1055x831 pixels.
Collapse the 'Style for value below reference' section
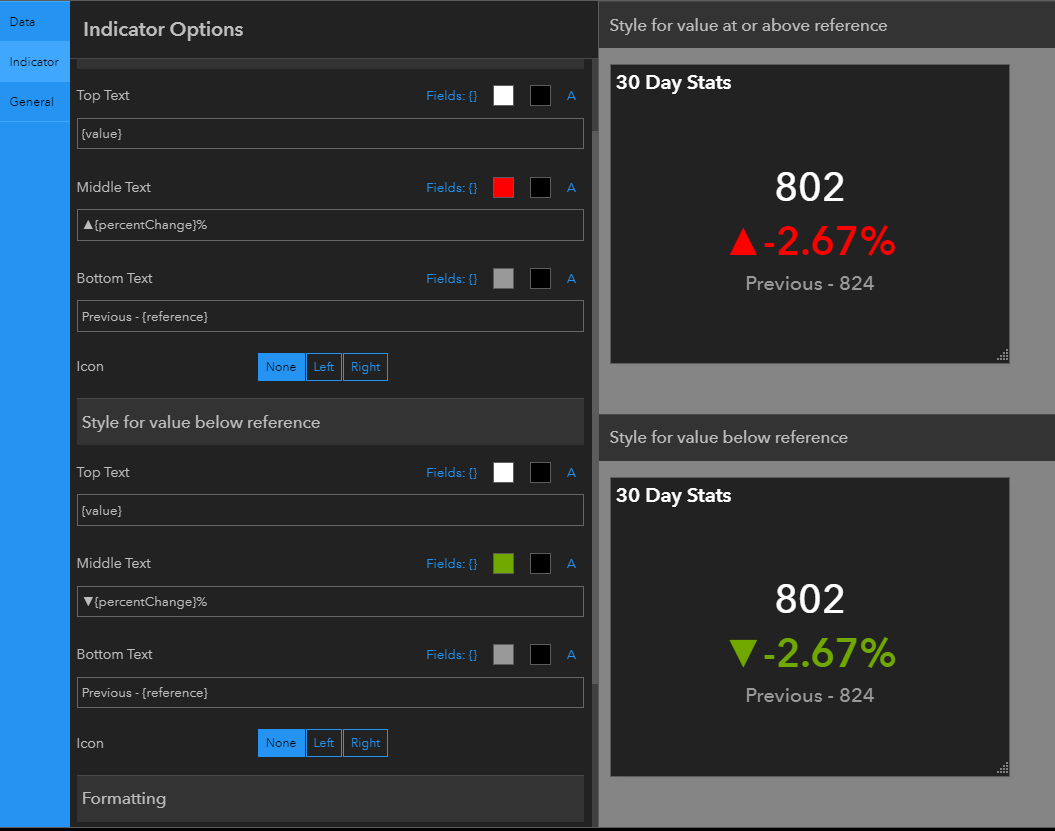pyautogui.click(x=330, y=422)
